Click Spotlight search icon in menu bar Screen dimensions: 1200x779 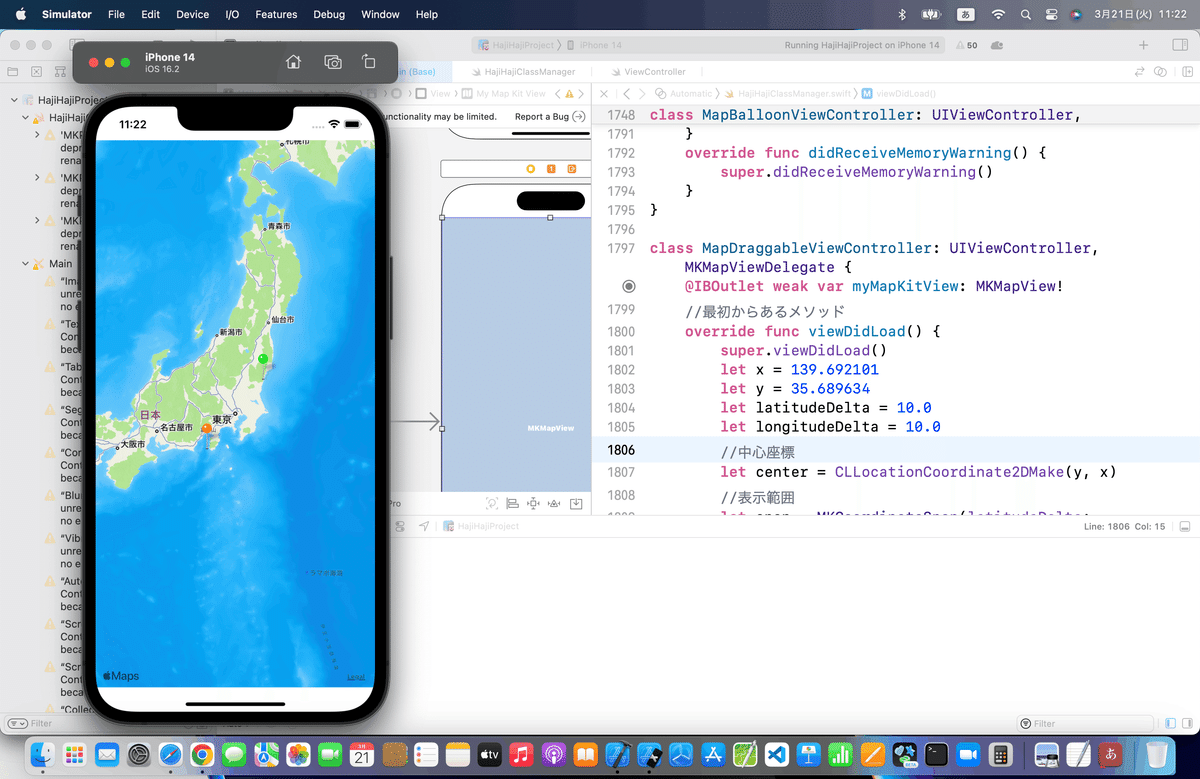tap(1025, 14)
